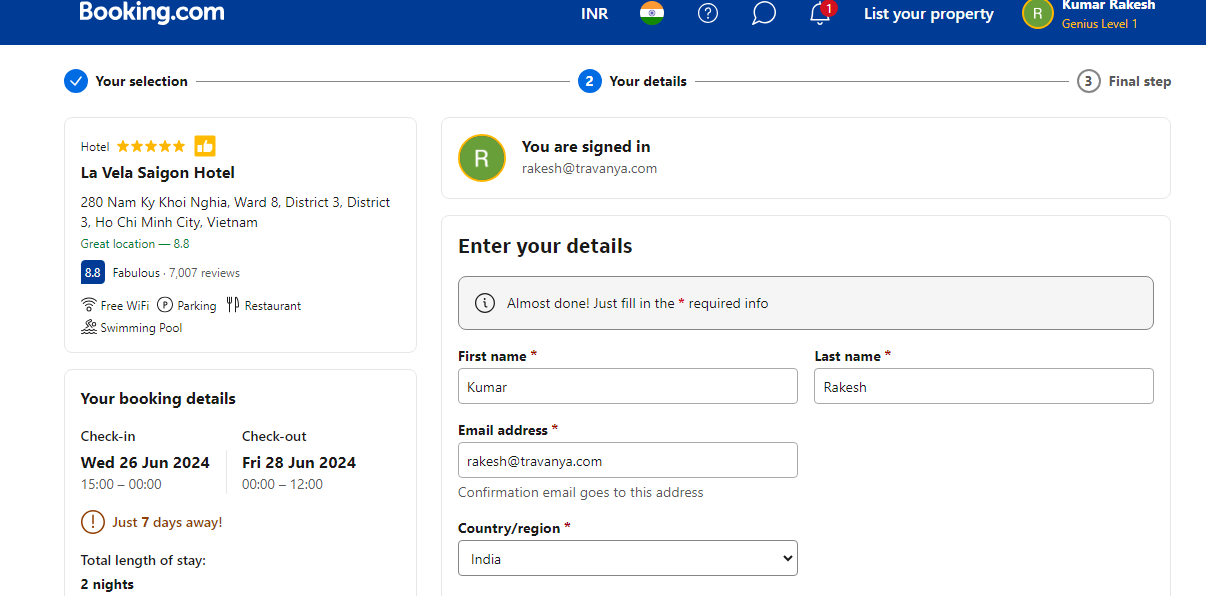
Task: Click the Booking.com logo
Action: (152, 12)
